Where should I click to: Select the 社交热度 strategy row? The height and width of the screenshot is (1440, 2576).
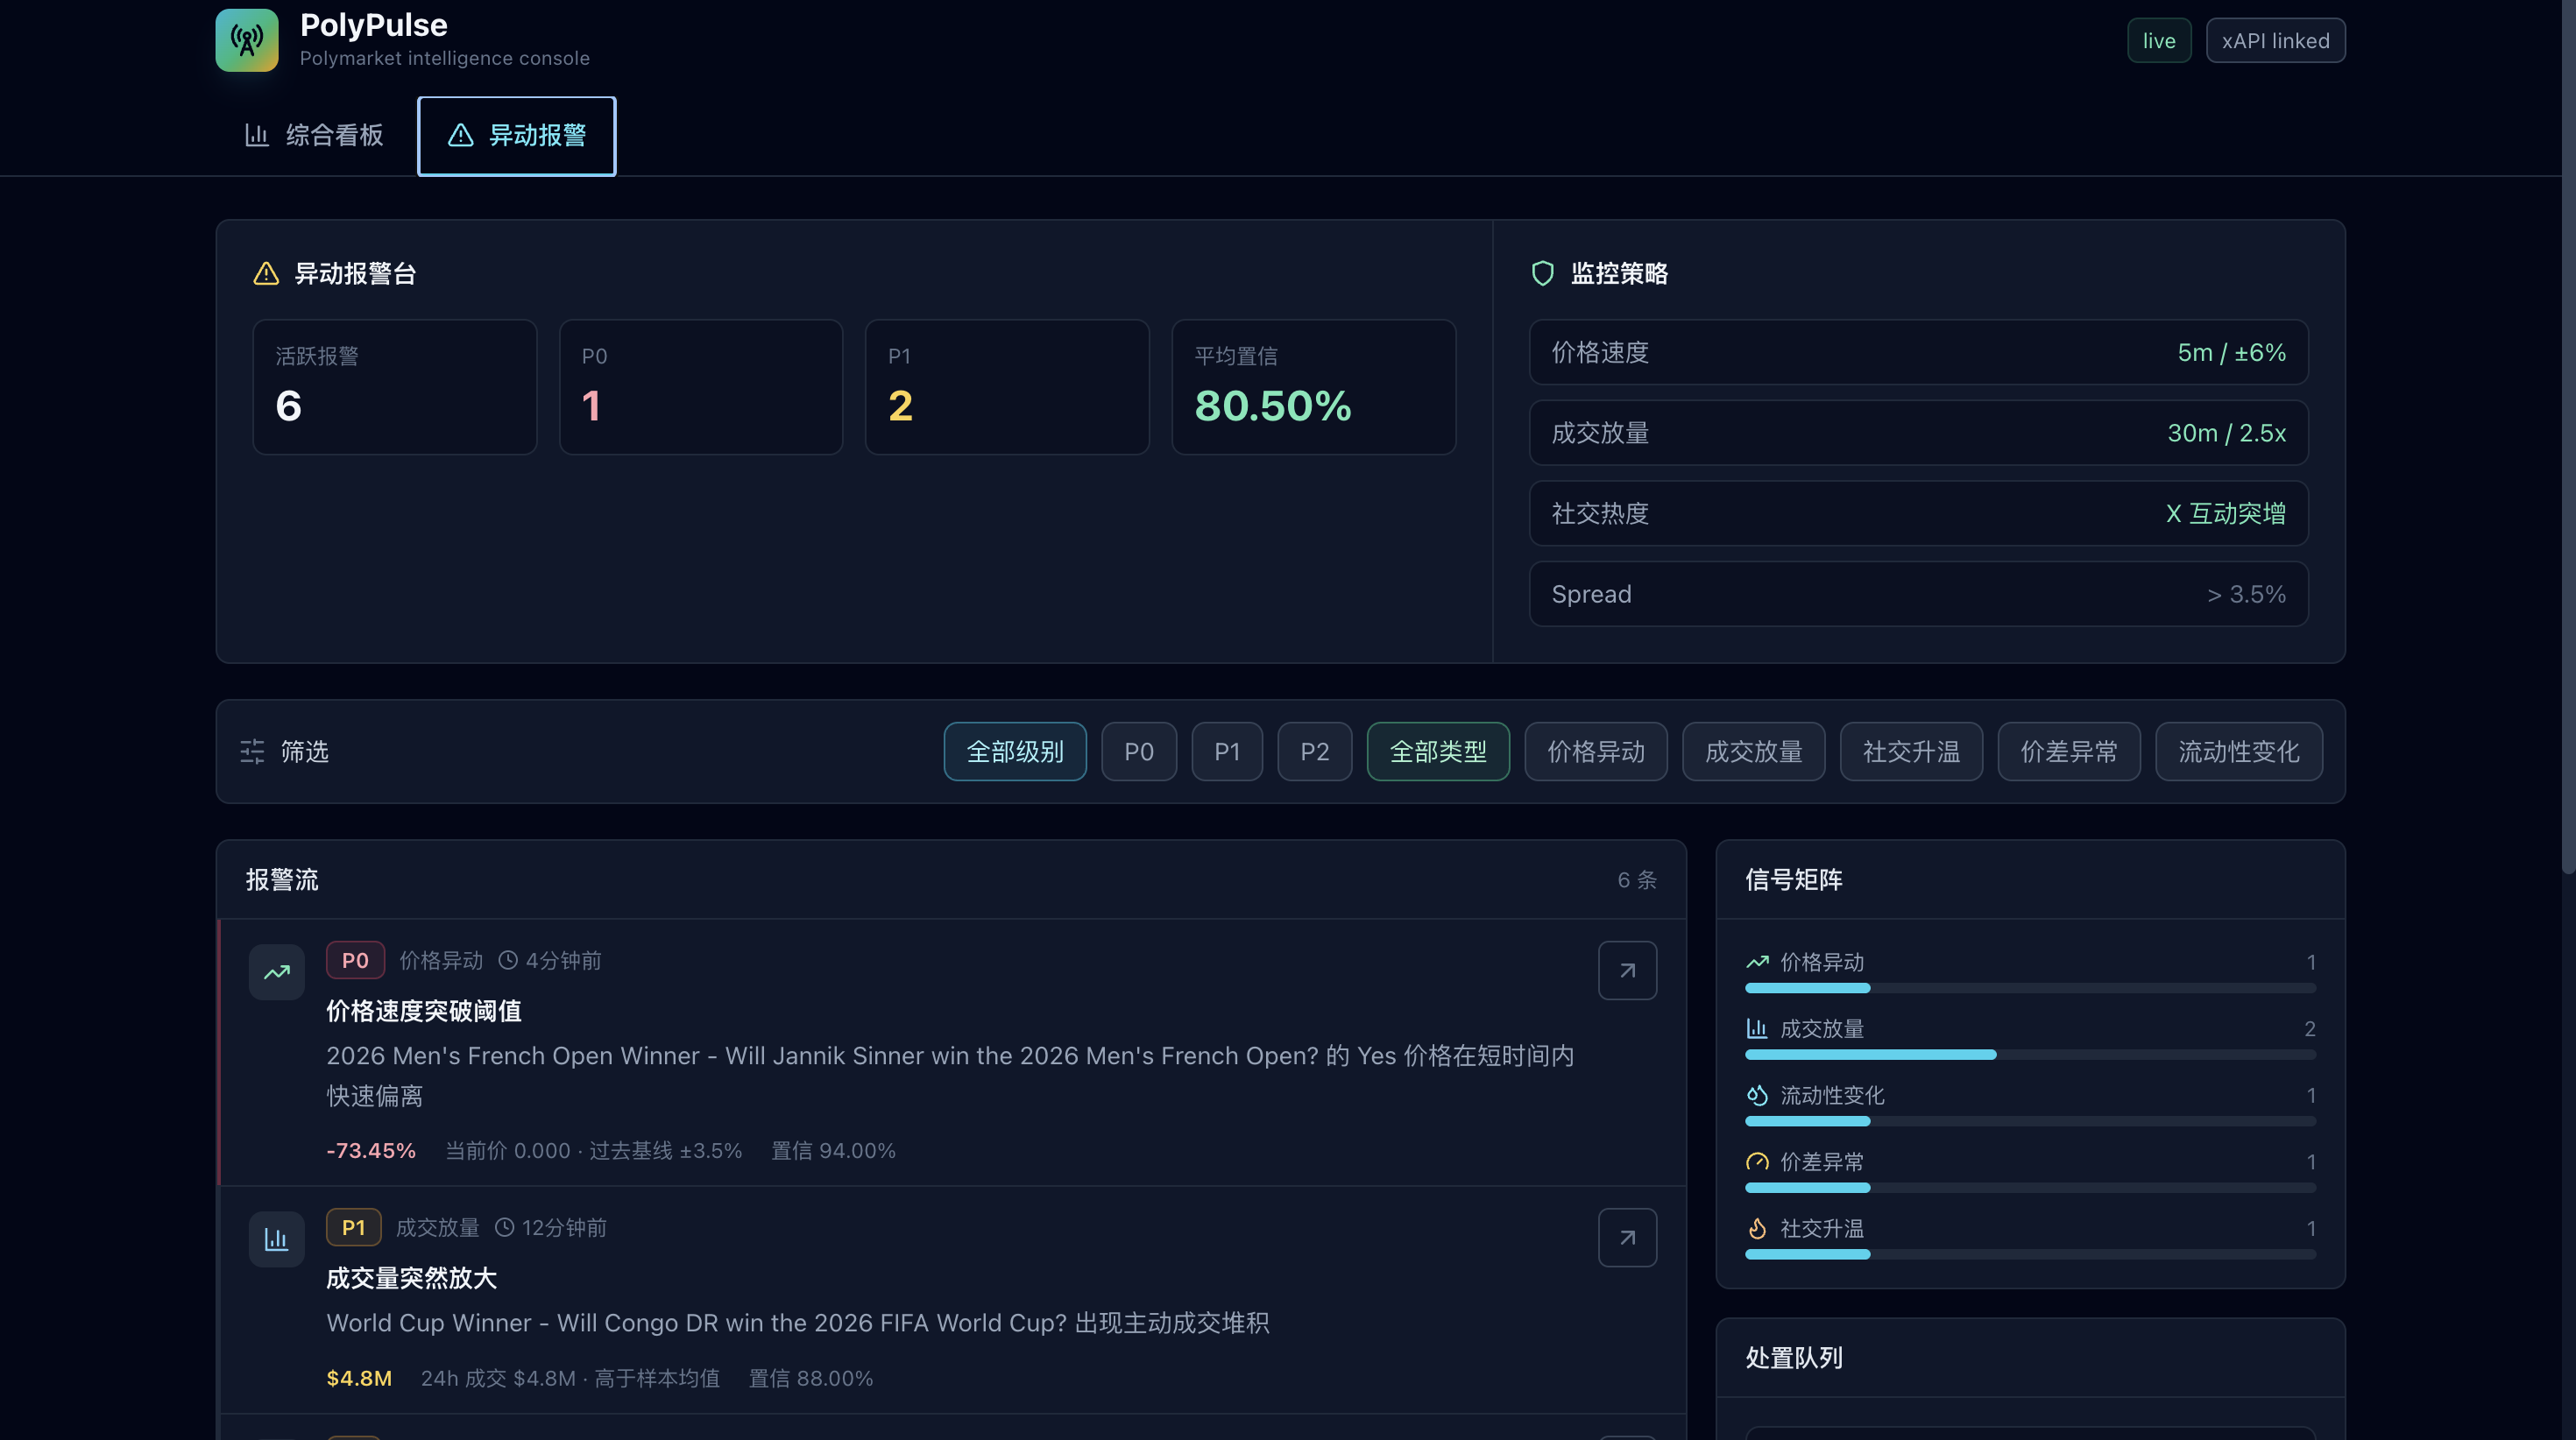pos(1918,514)
